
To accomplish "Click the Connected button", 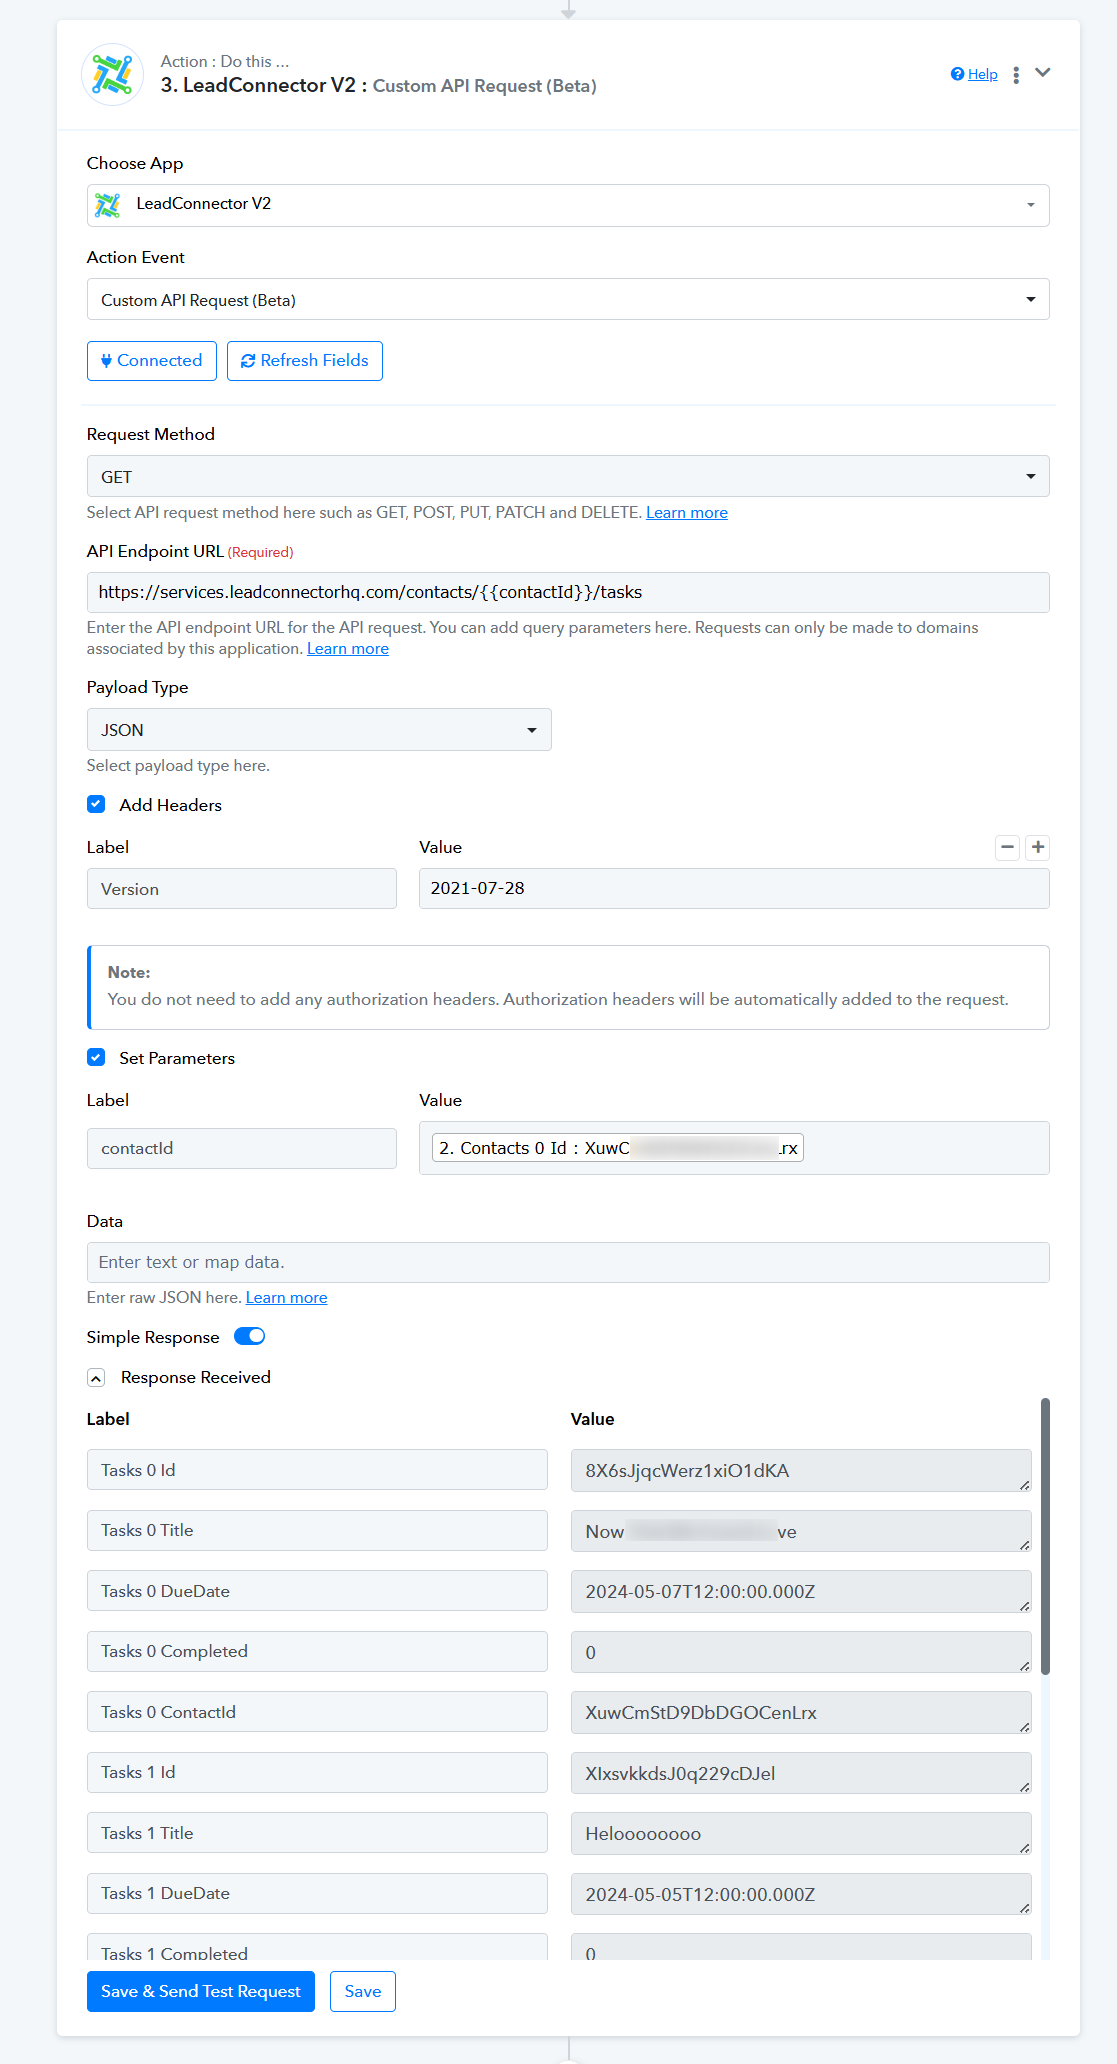I will tap(152, 361).
